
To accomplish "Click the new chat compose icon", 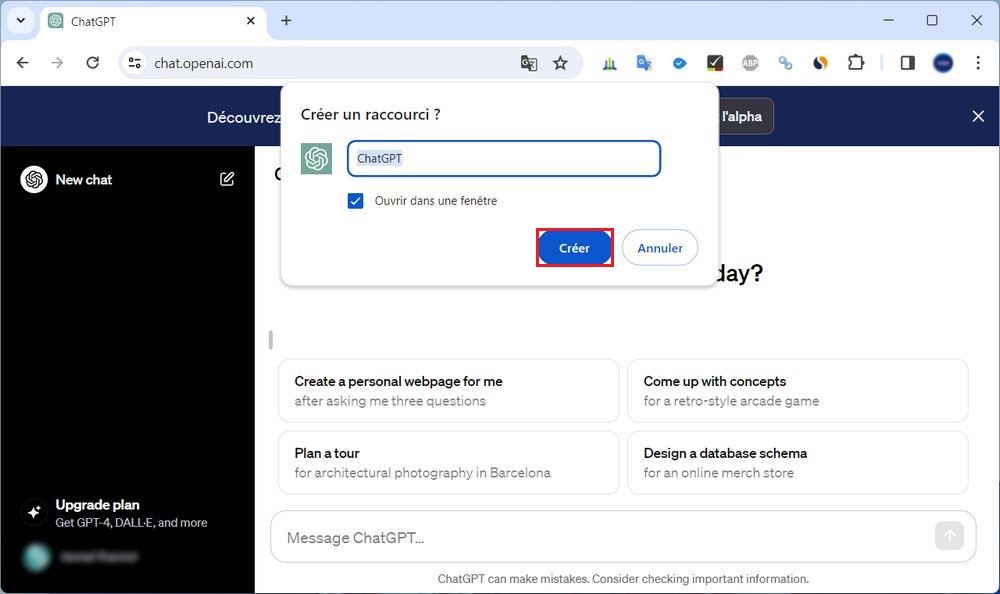I will point(227,179).
